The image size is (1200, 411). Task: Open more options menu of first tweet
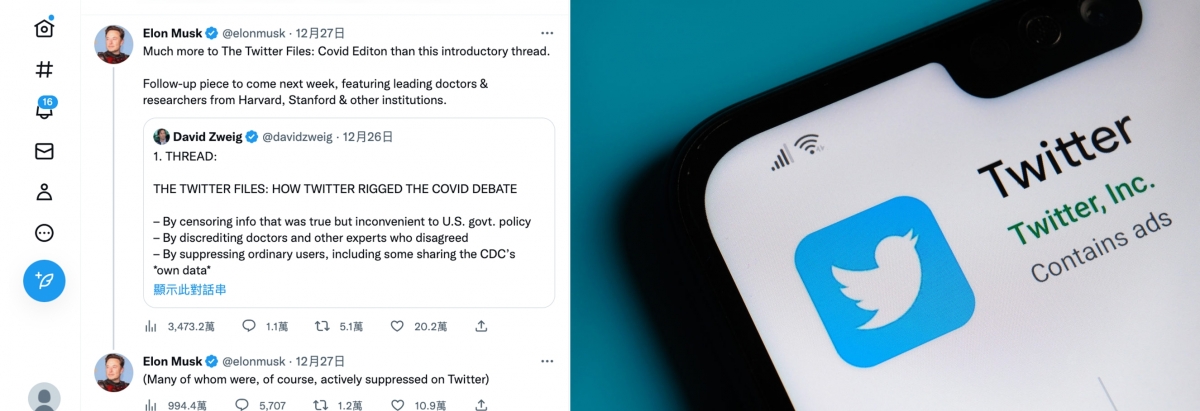[x=546, y=32]
